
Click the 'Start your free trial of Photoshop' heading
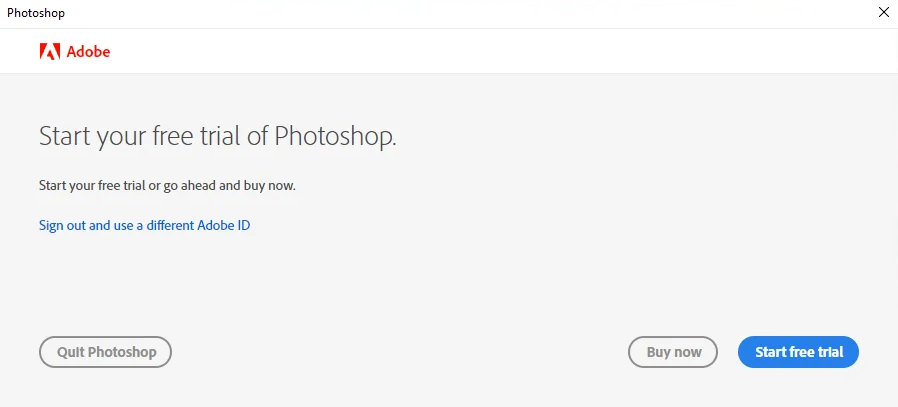pyautogui.click(x=218, y=137)
